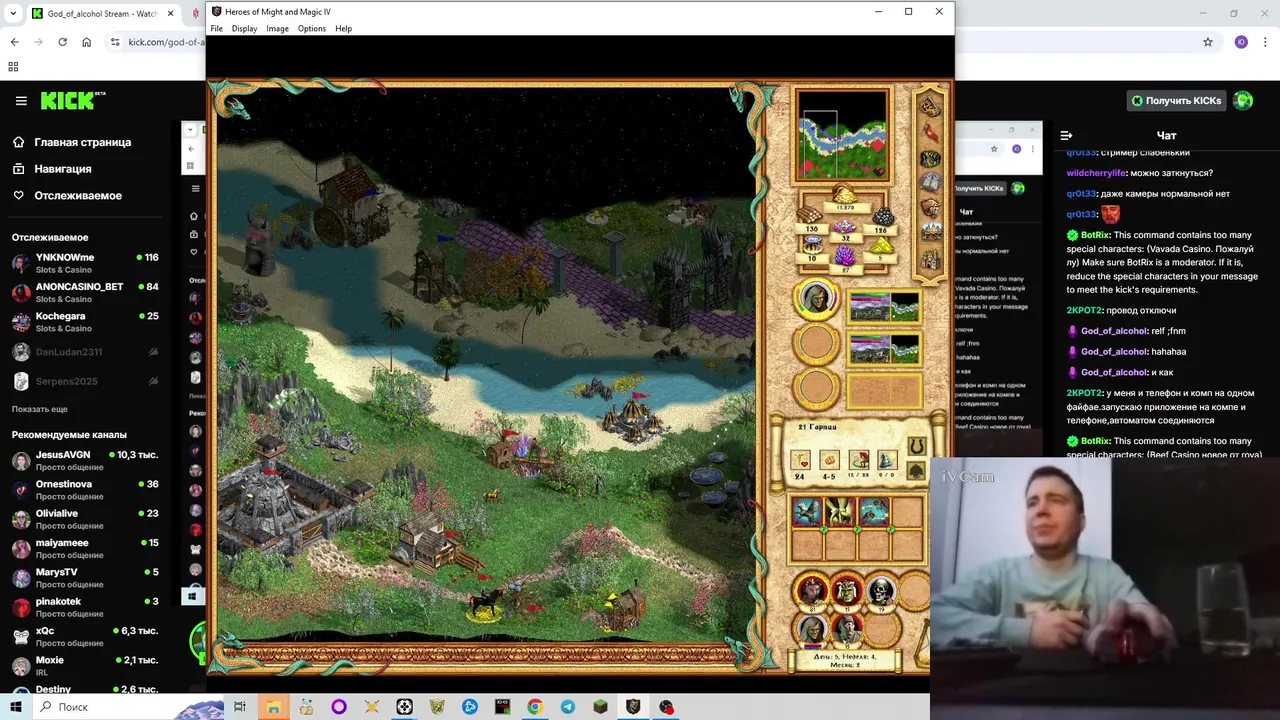Viewport: 1280px width, 720px height.
Task: Focus the kick.com address bar
Action: (166, 42)
